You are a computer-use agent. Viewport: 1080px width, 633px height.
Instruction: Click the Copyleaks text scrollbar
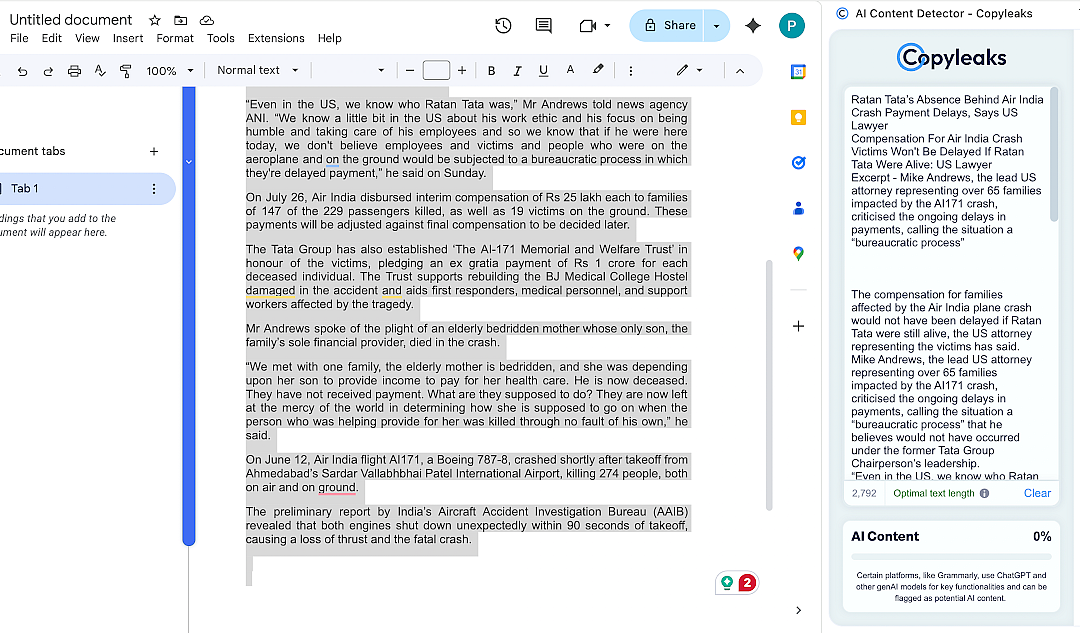(1053, 155)
